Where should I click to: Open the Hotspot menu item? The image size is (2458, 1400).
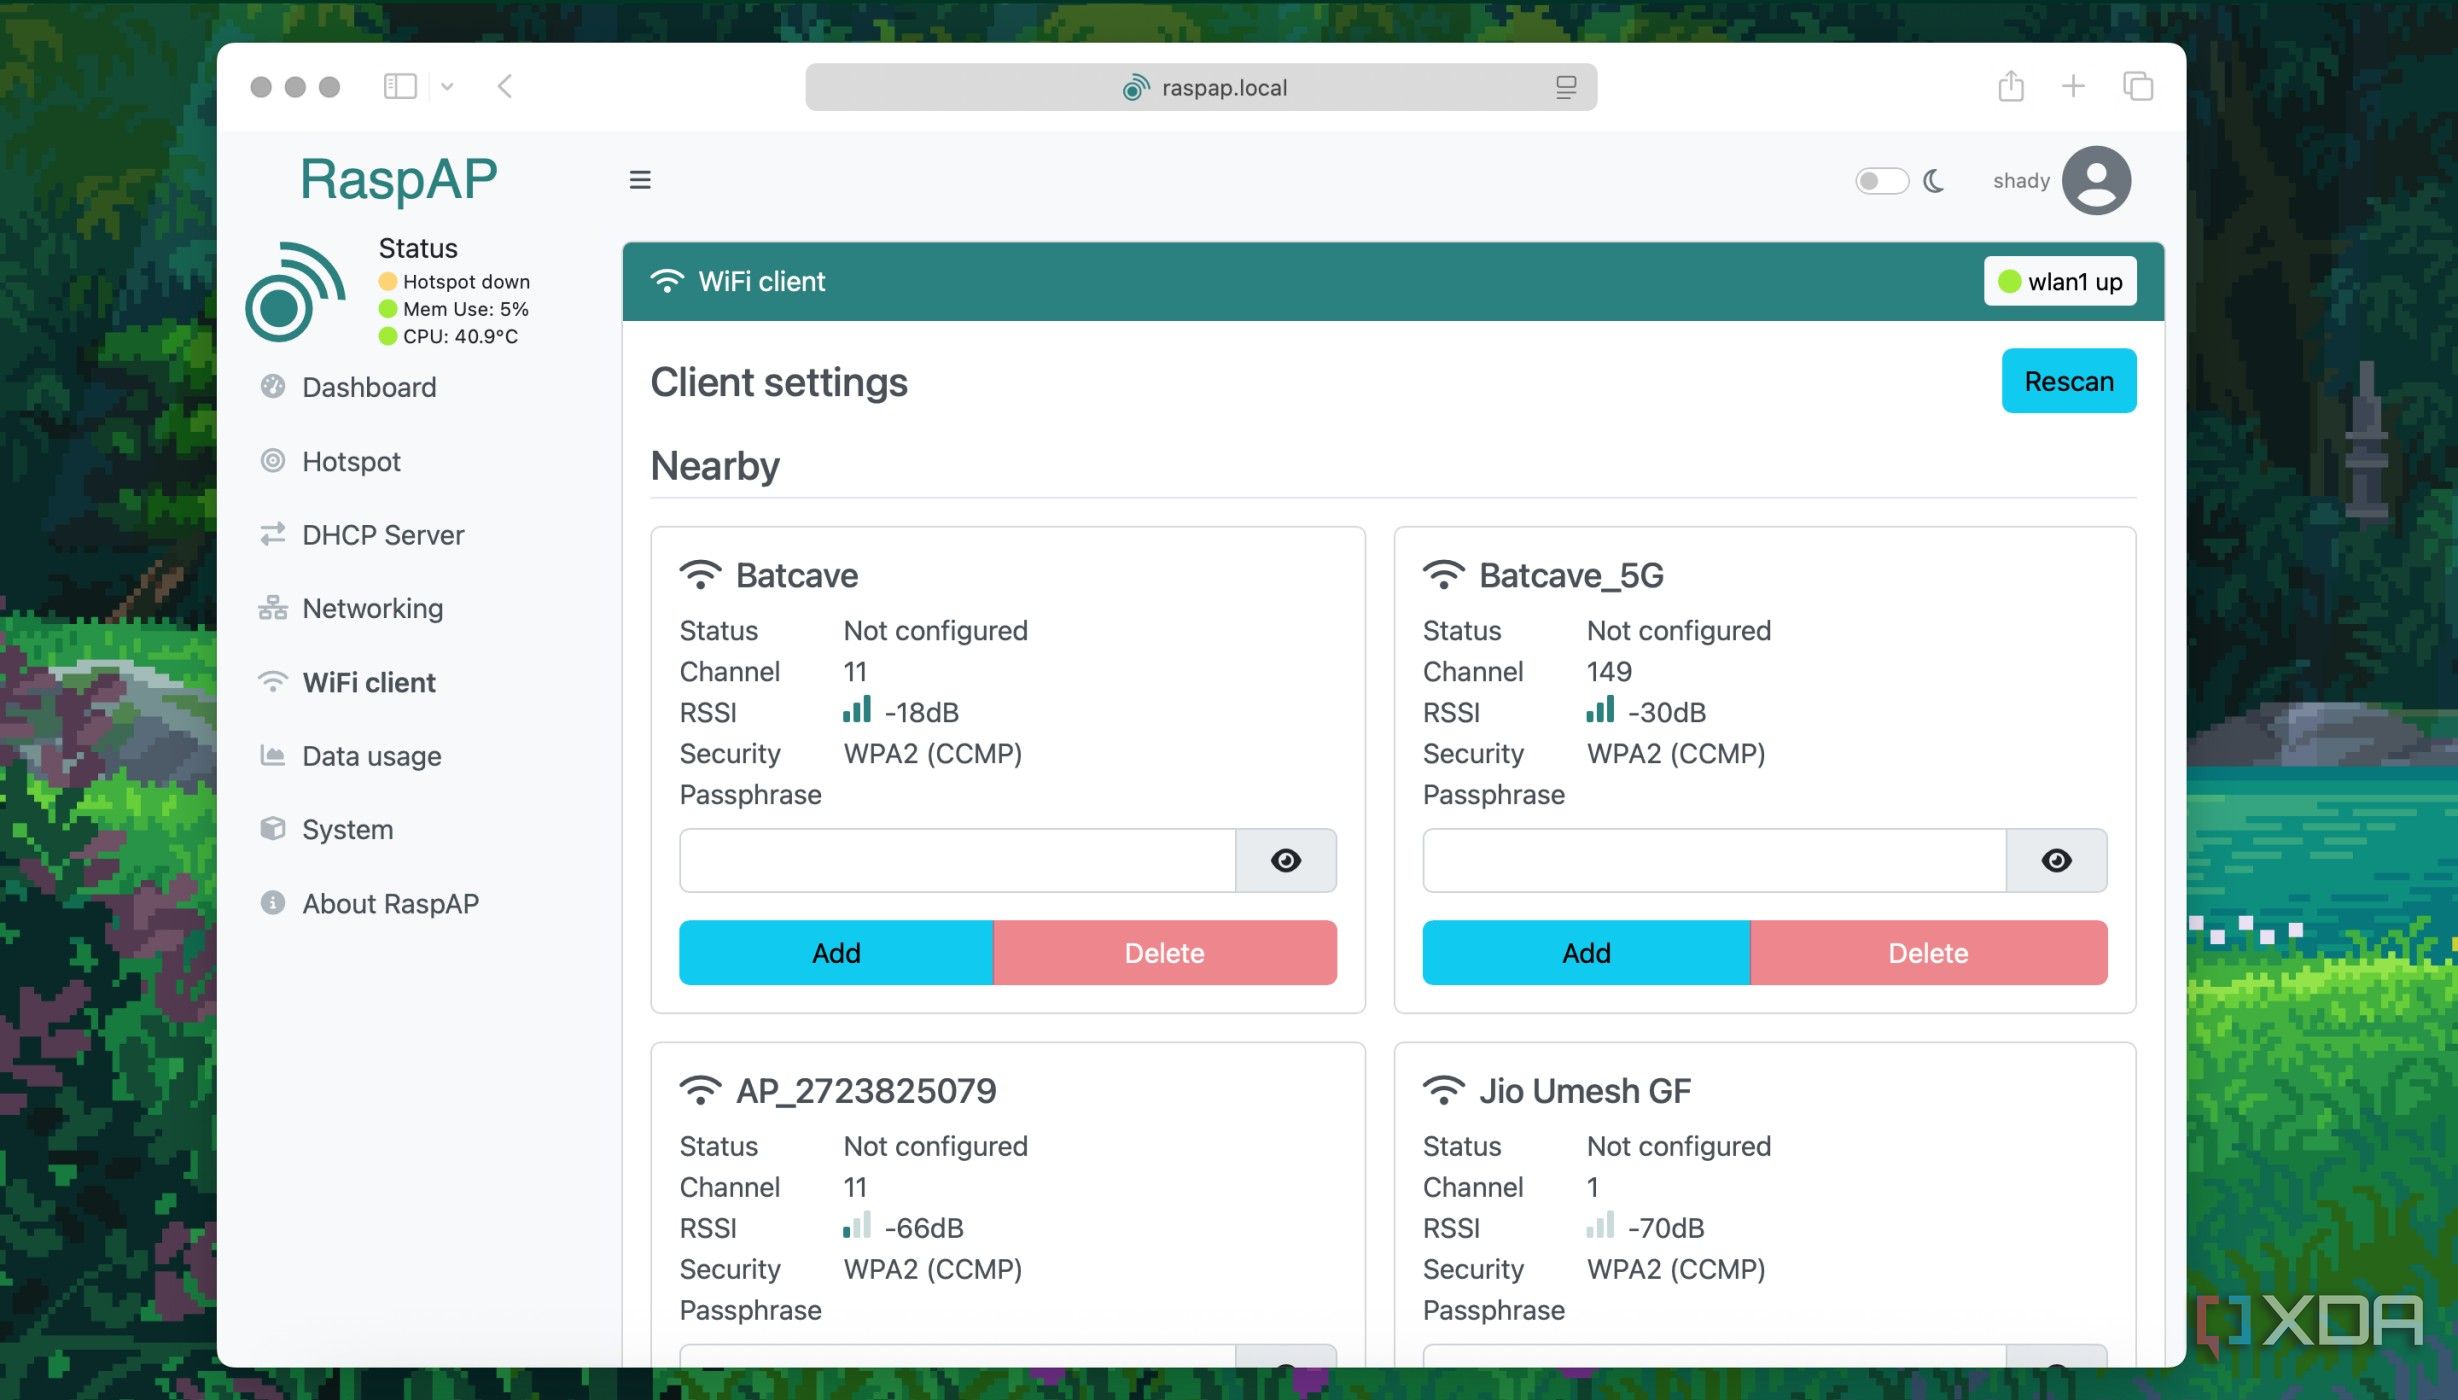(351, 461)
